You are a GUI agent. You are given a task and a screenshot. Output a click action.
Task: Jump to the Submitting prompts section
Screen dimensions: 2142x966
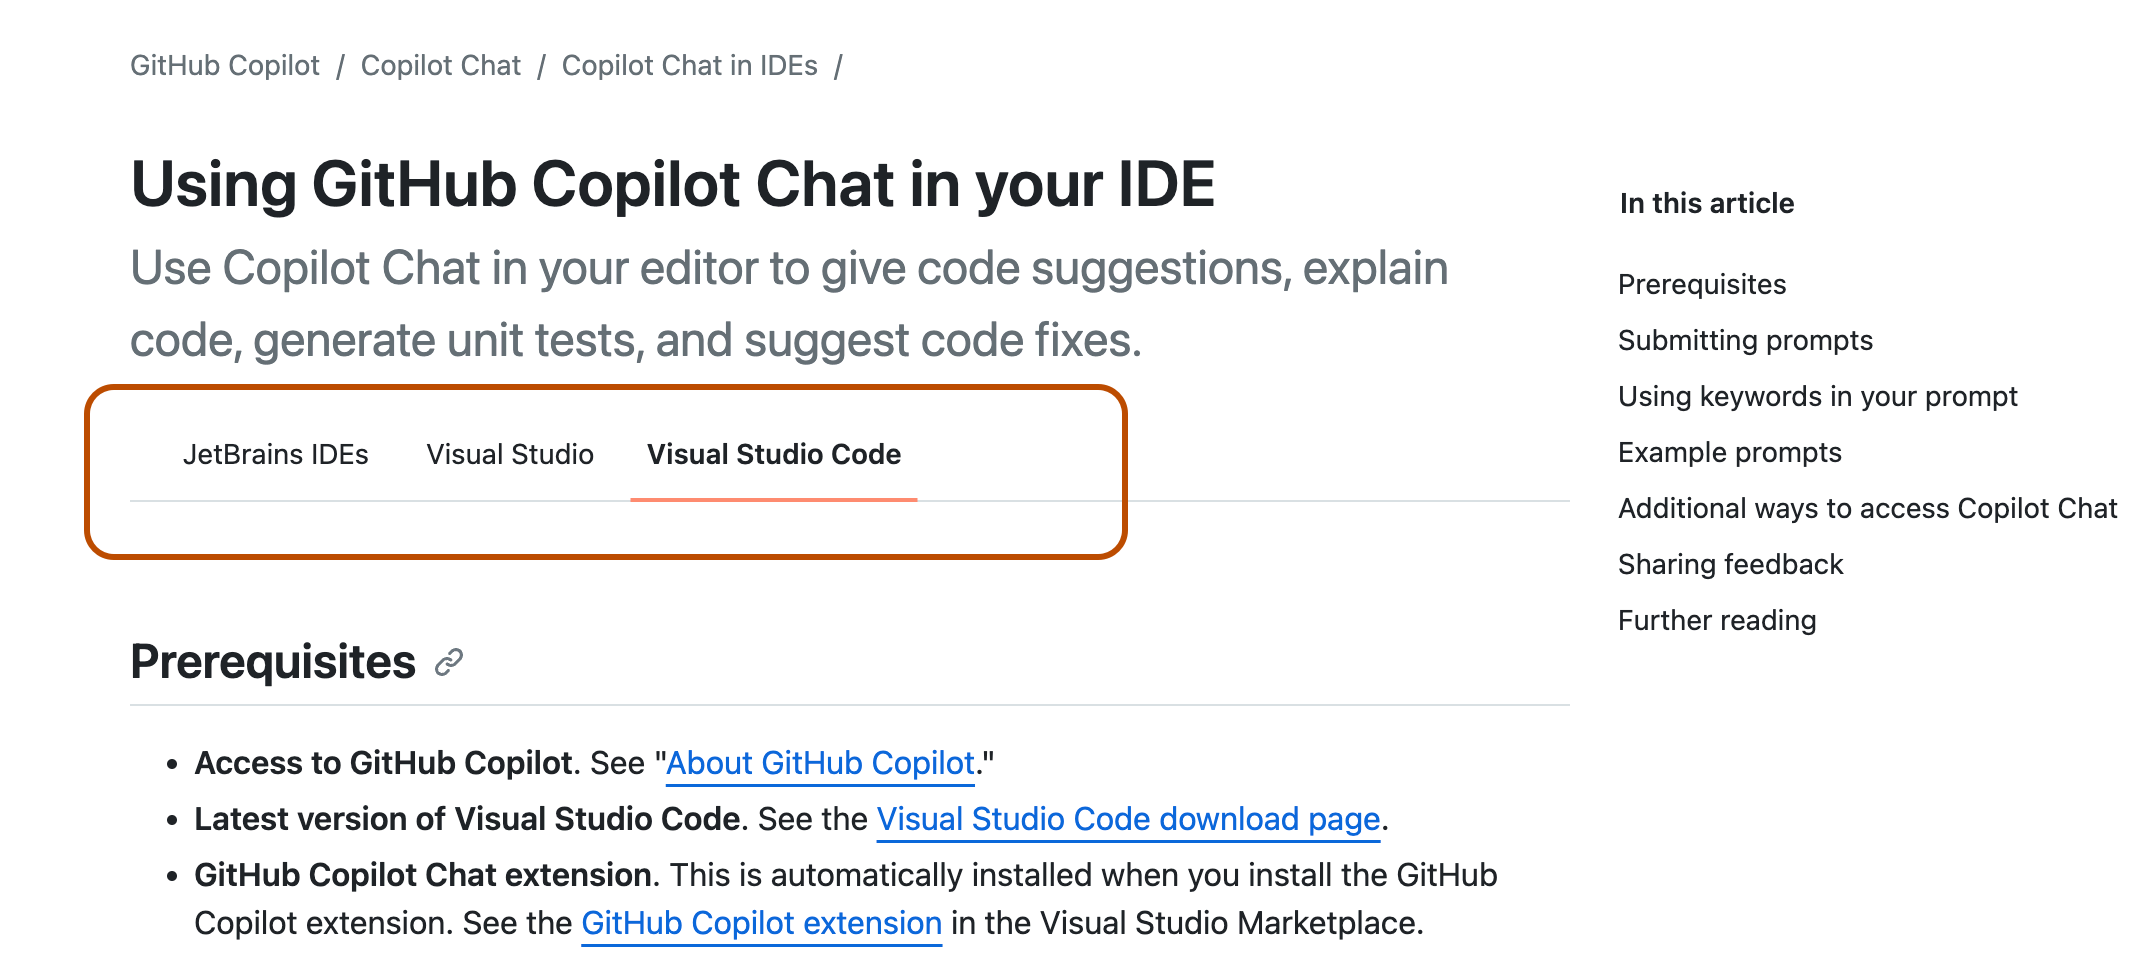(x=1745, y=341)
